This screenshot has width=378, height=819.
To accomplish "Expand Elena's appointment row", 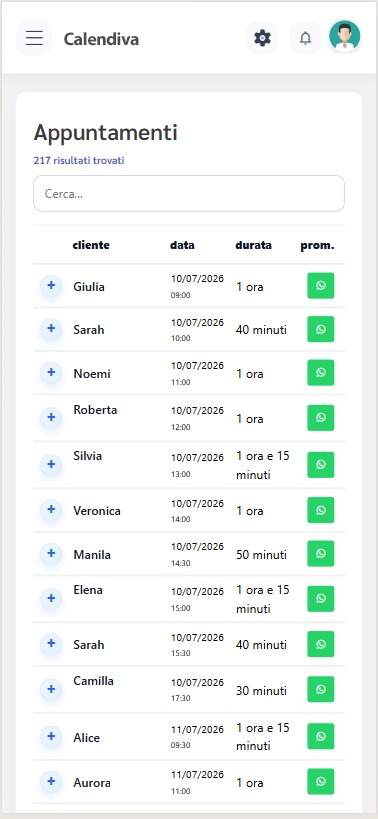I will pos(51,598).
